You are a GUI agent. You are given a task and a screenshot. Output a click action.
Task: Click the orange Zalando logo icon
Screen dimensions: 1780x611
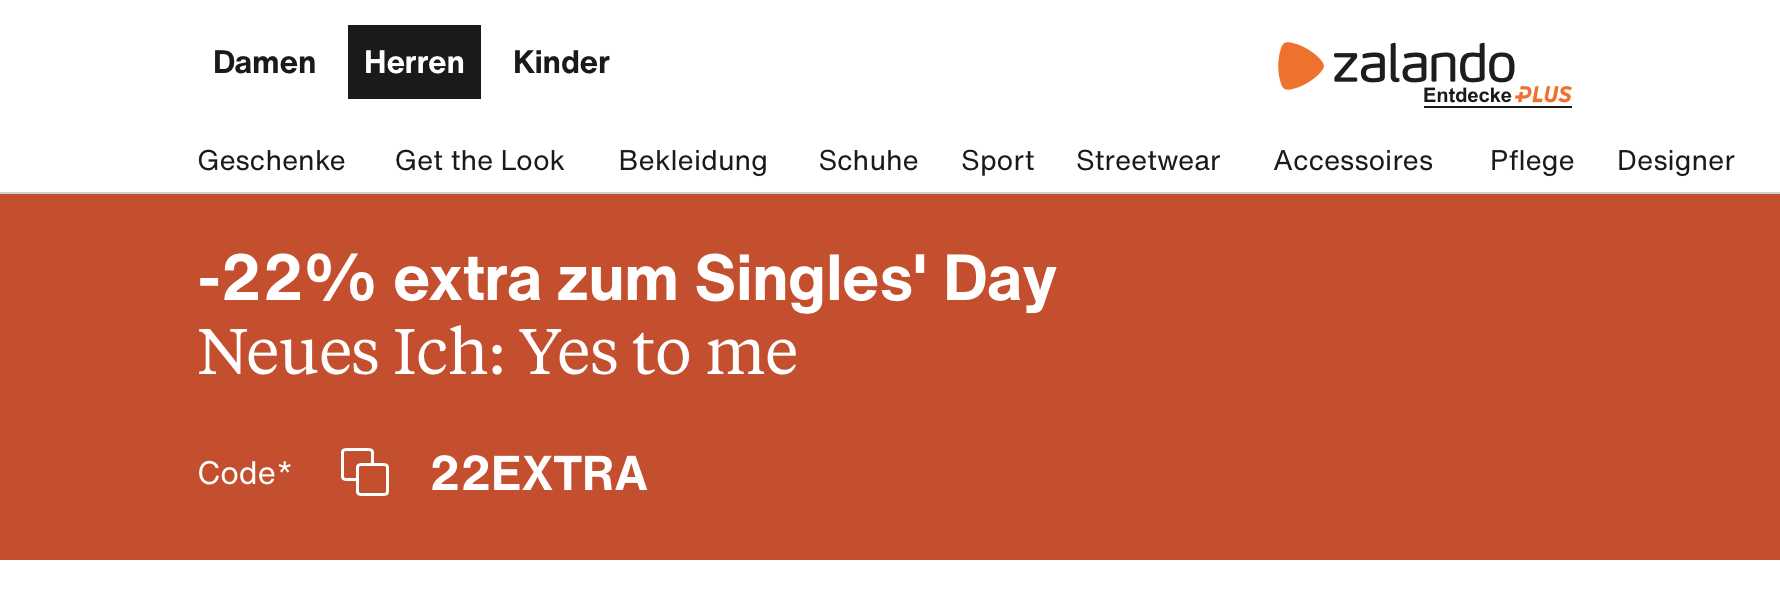pos(1300,66)
